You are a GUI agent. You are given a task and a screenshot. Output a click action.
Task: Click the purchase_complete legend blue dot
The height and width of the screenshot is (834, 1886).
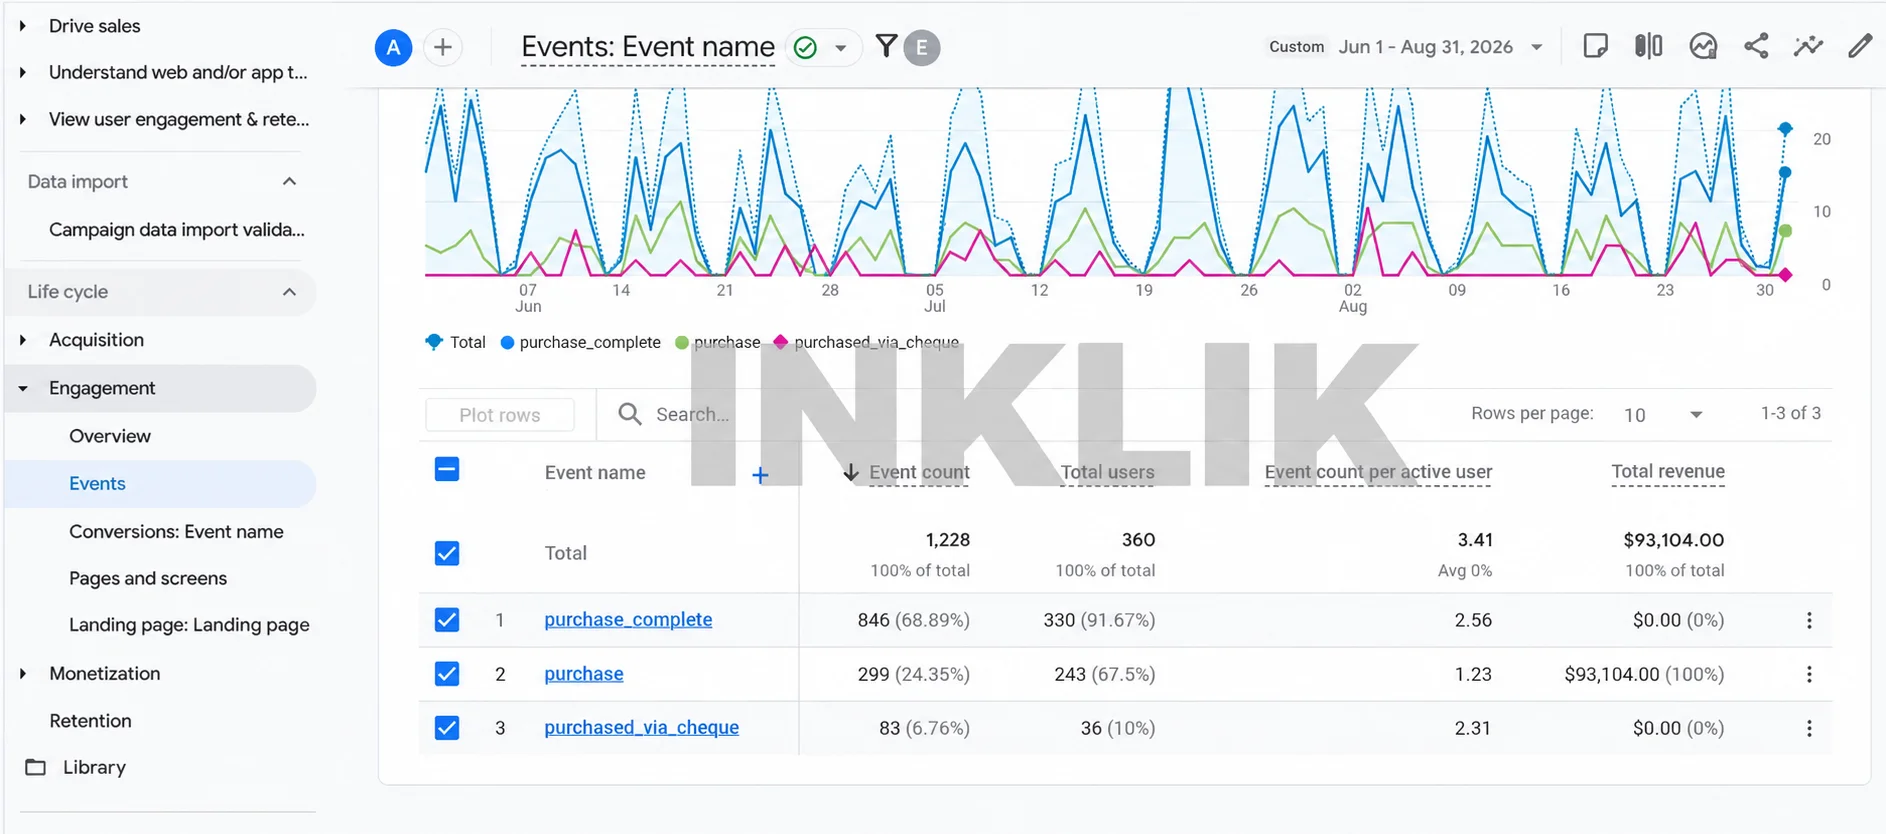point(507,342)
